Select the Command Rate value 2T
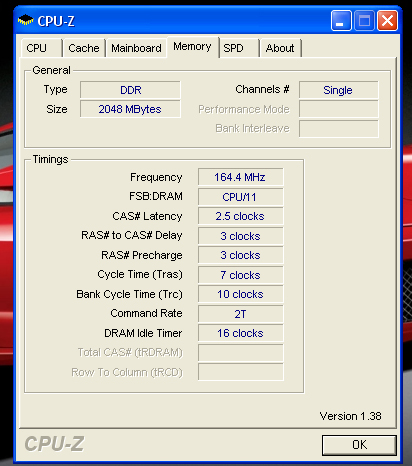Image resolution: width=412 pixels, height=466 pixels. 240,314
